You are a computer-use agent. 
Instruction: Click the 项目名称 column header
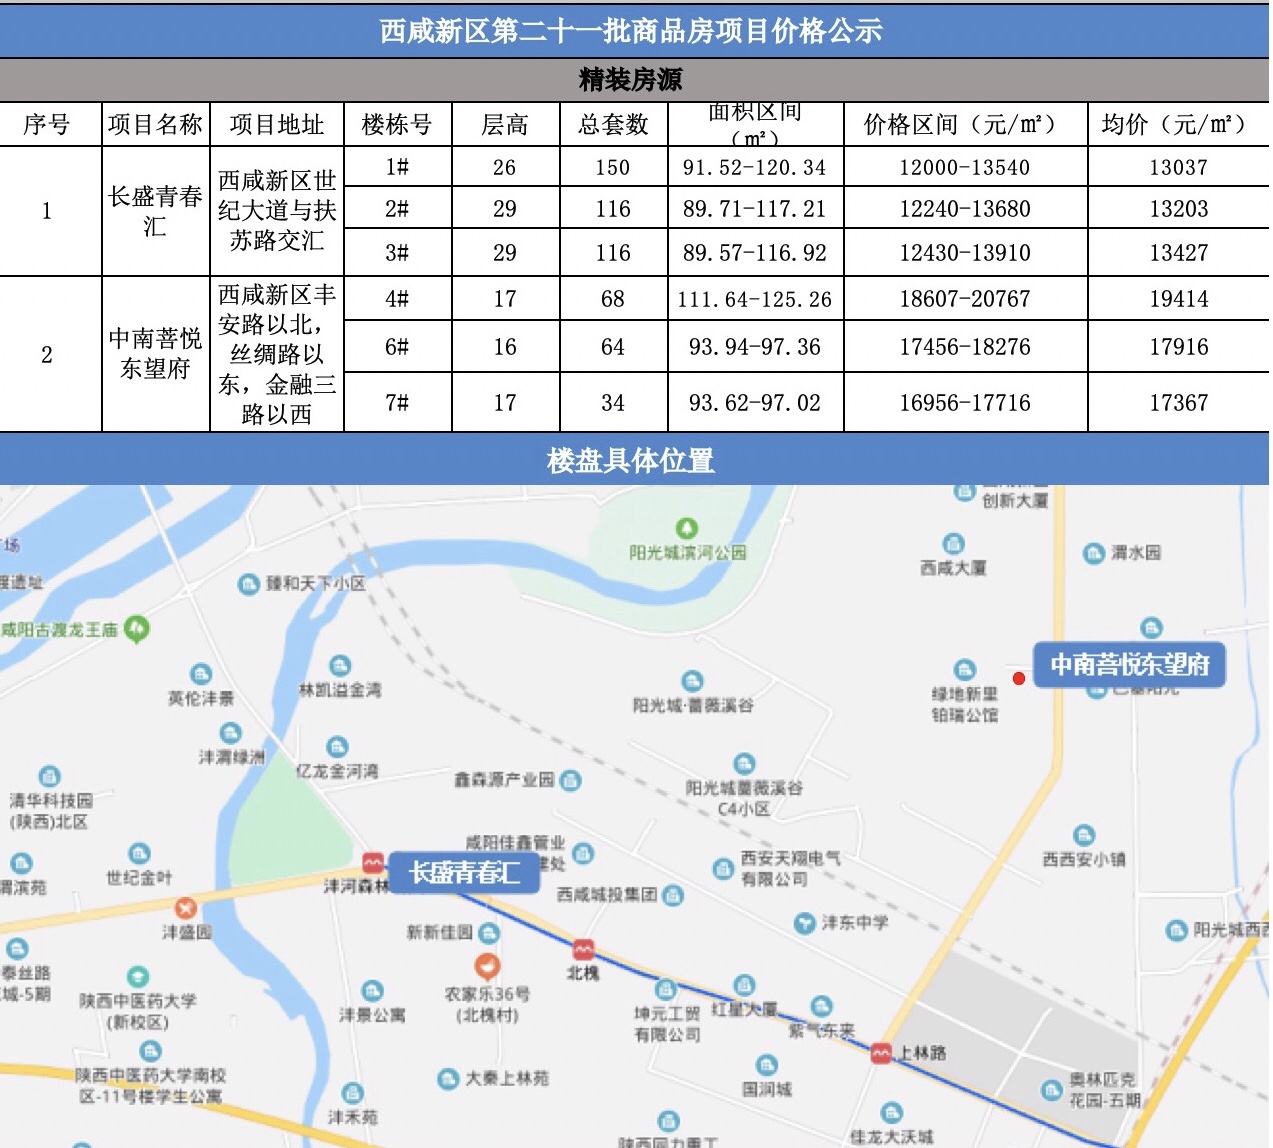click(156, 125)
